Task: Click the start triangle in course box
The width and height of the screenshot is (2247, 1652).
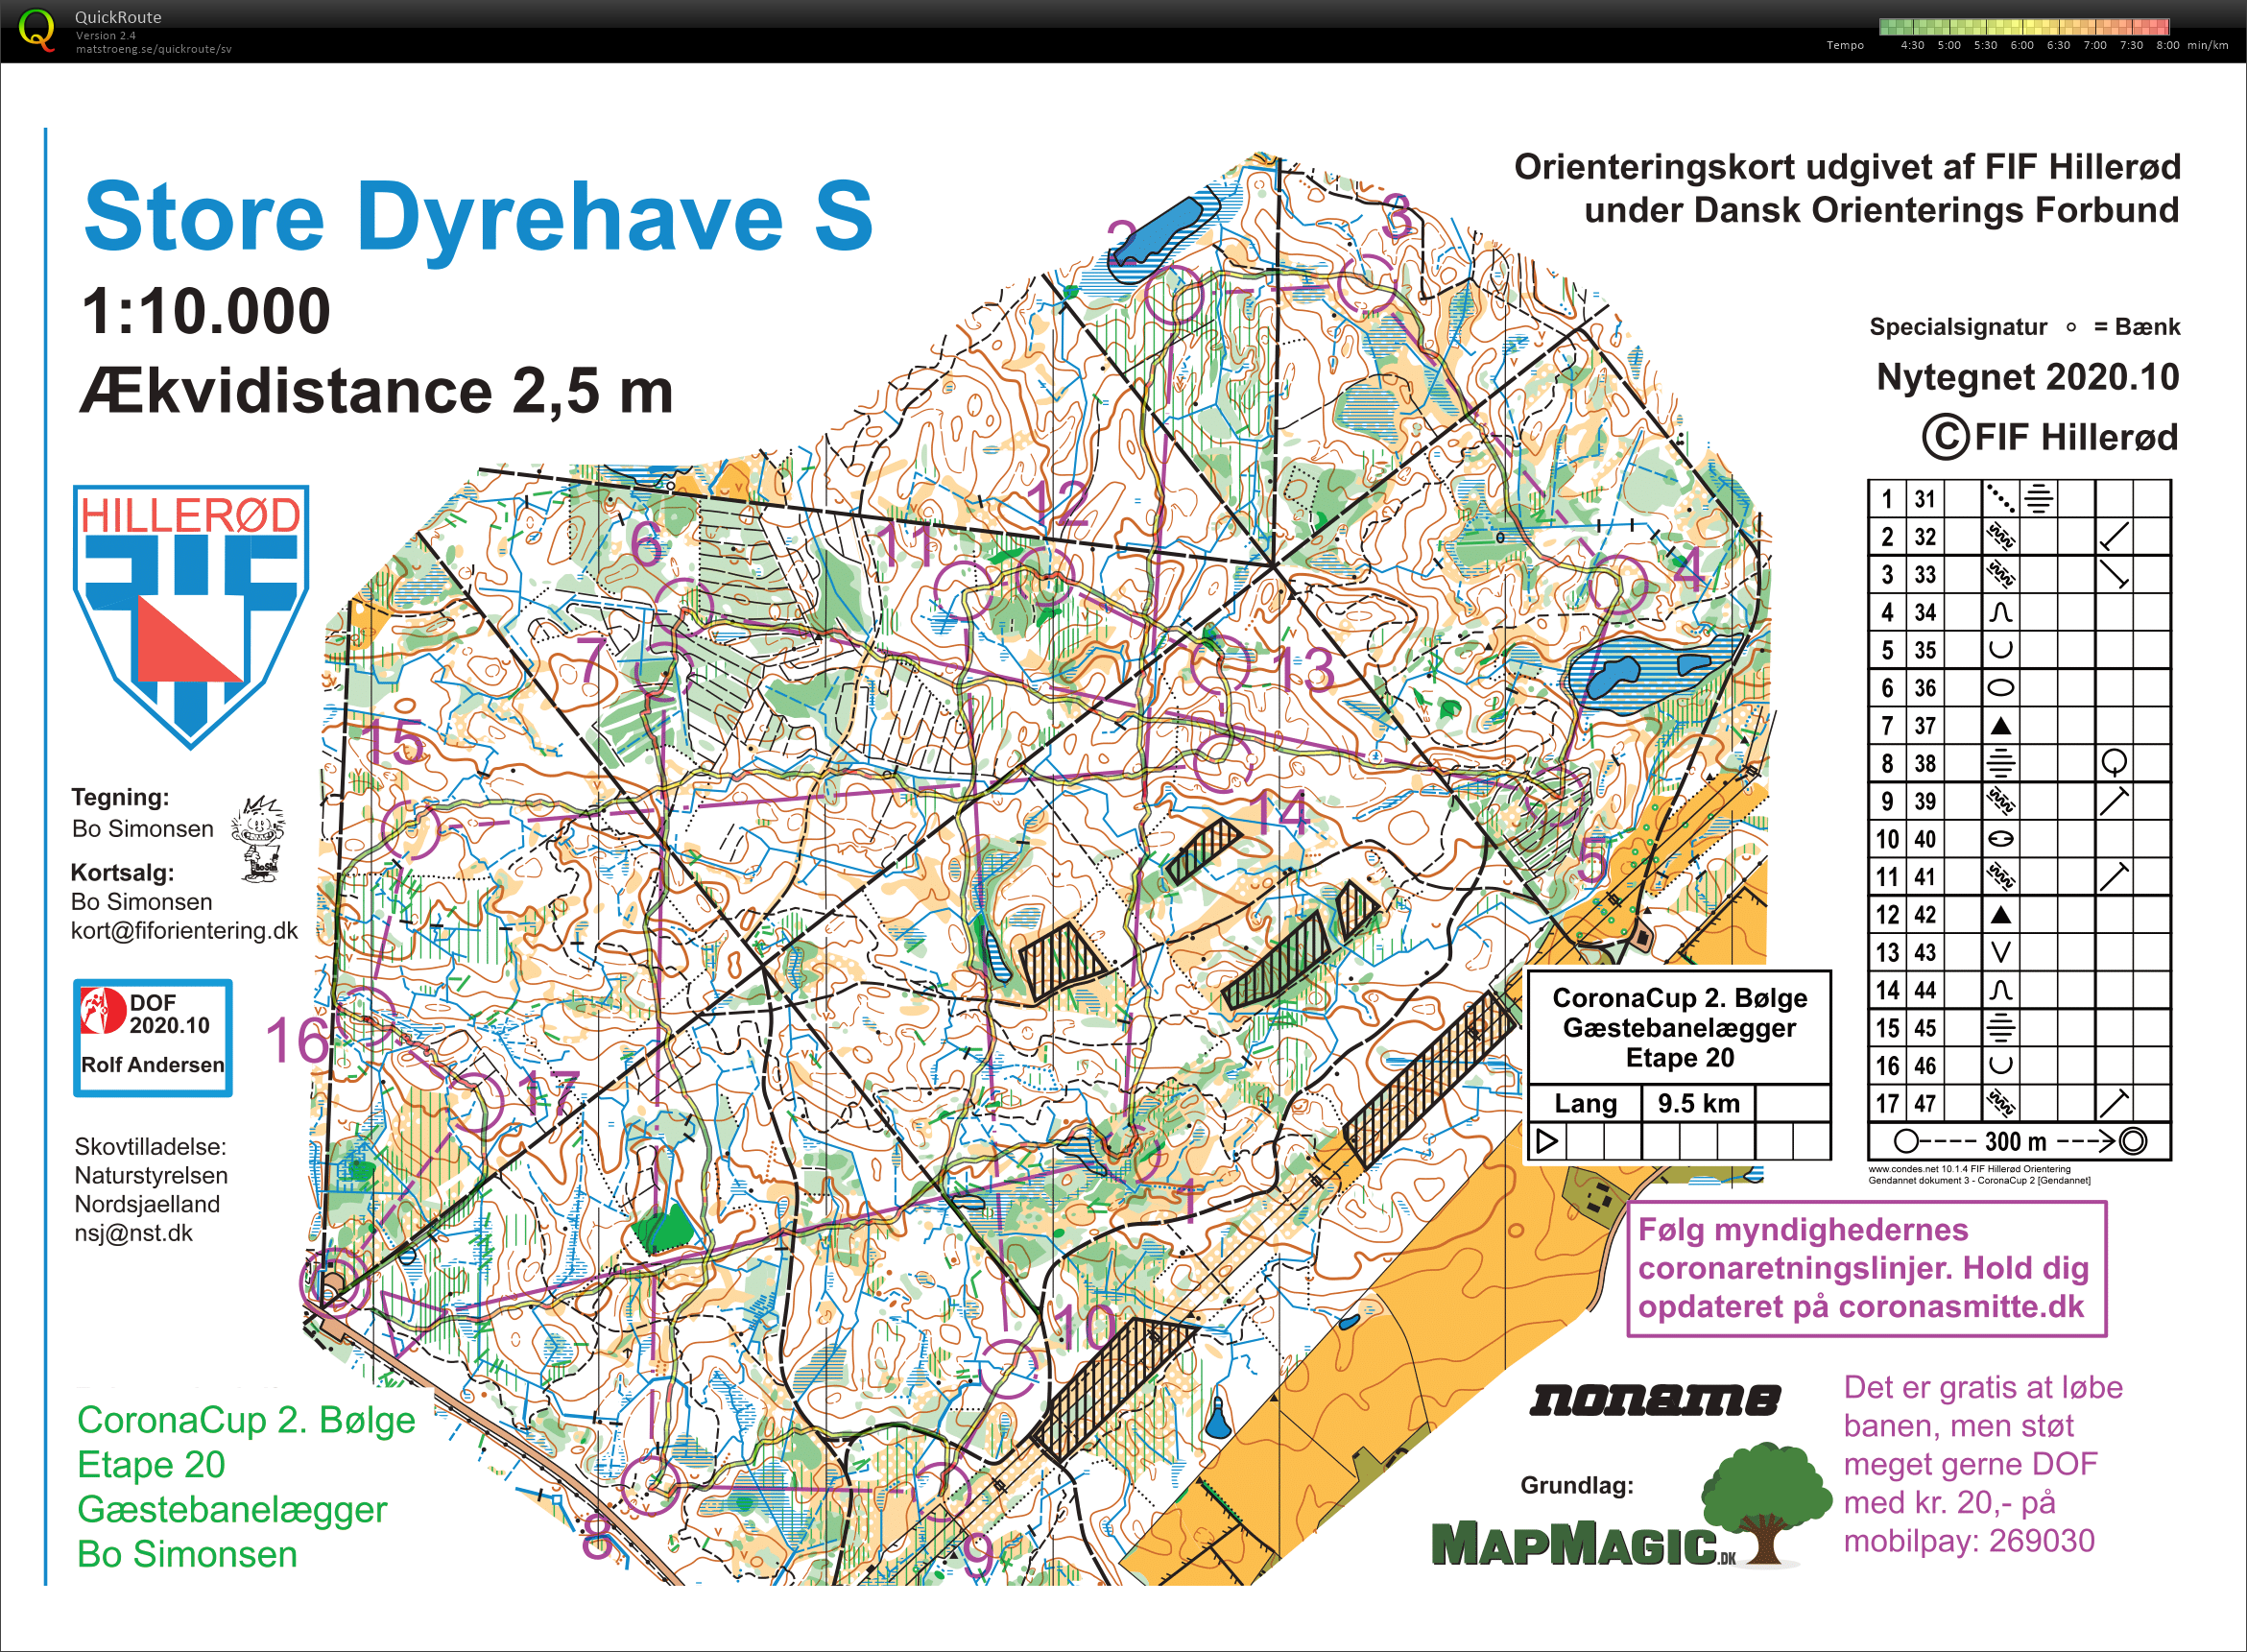Action: (x=1547, y=1141)
